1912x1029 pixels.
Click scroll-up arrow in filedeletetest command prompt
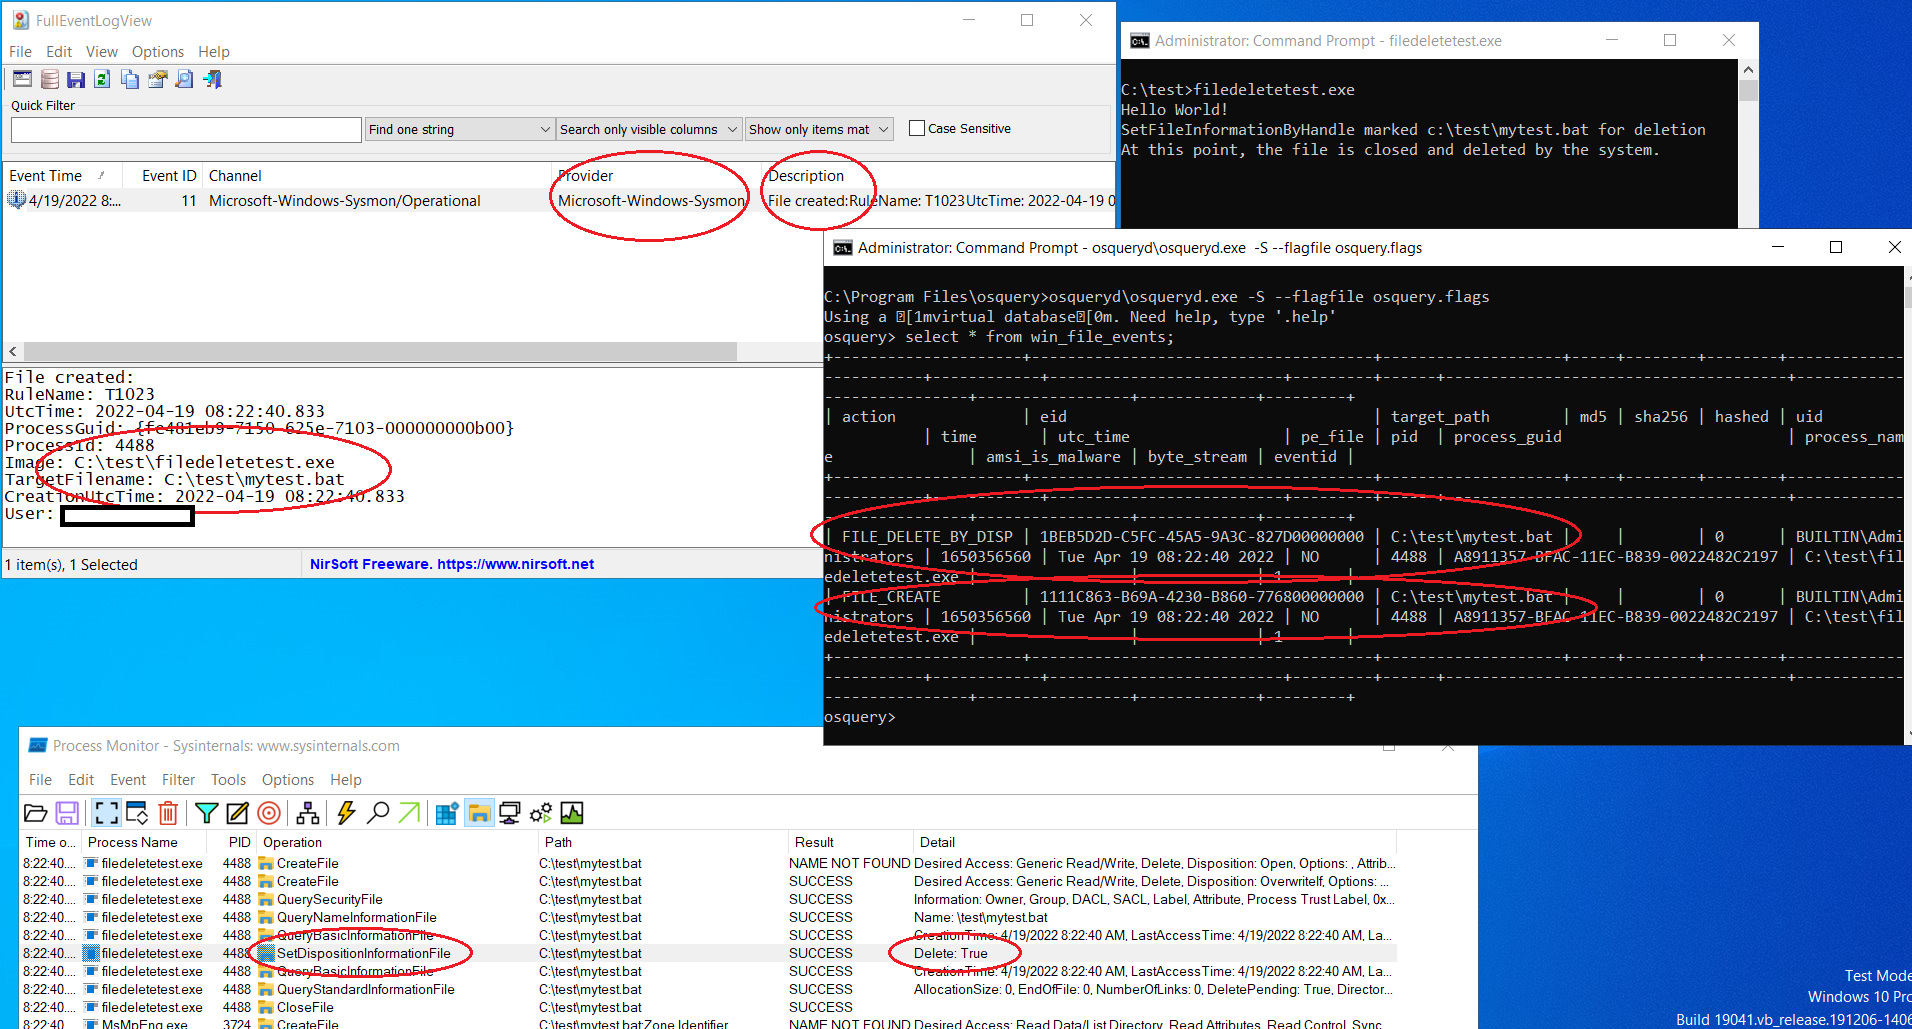1748,70
